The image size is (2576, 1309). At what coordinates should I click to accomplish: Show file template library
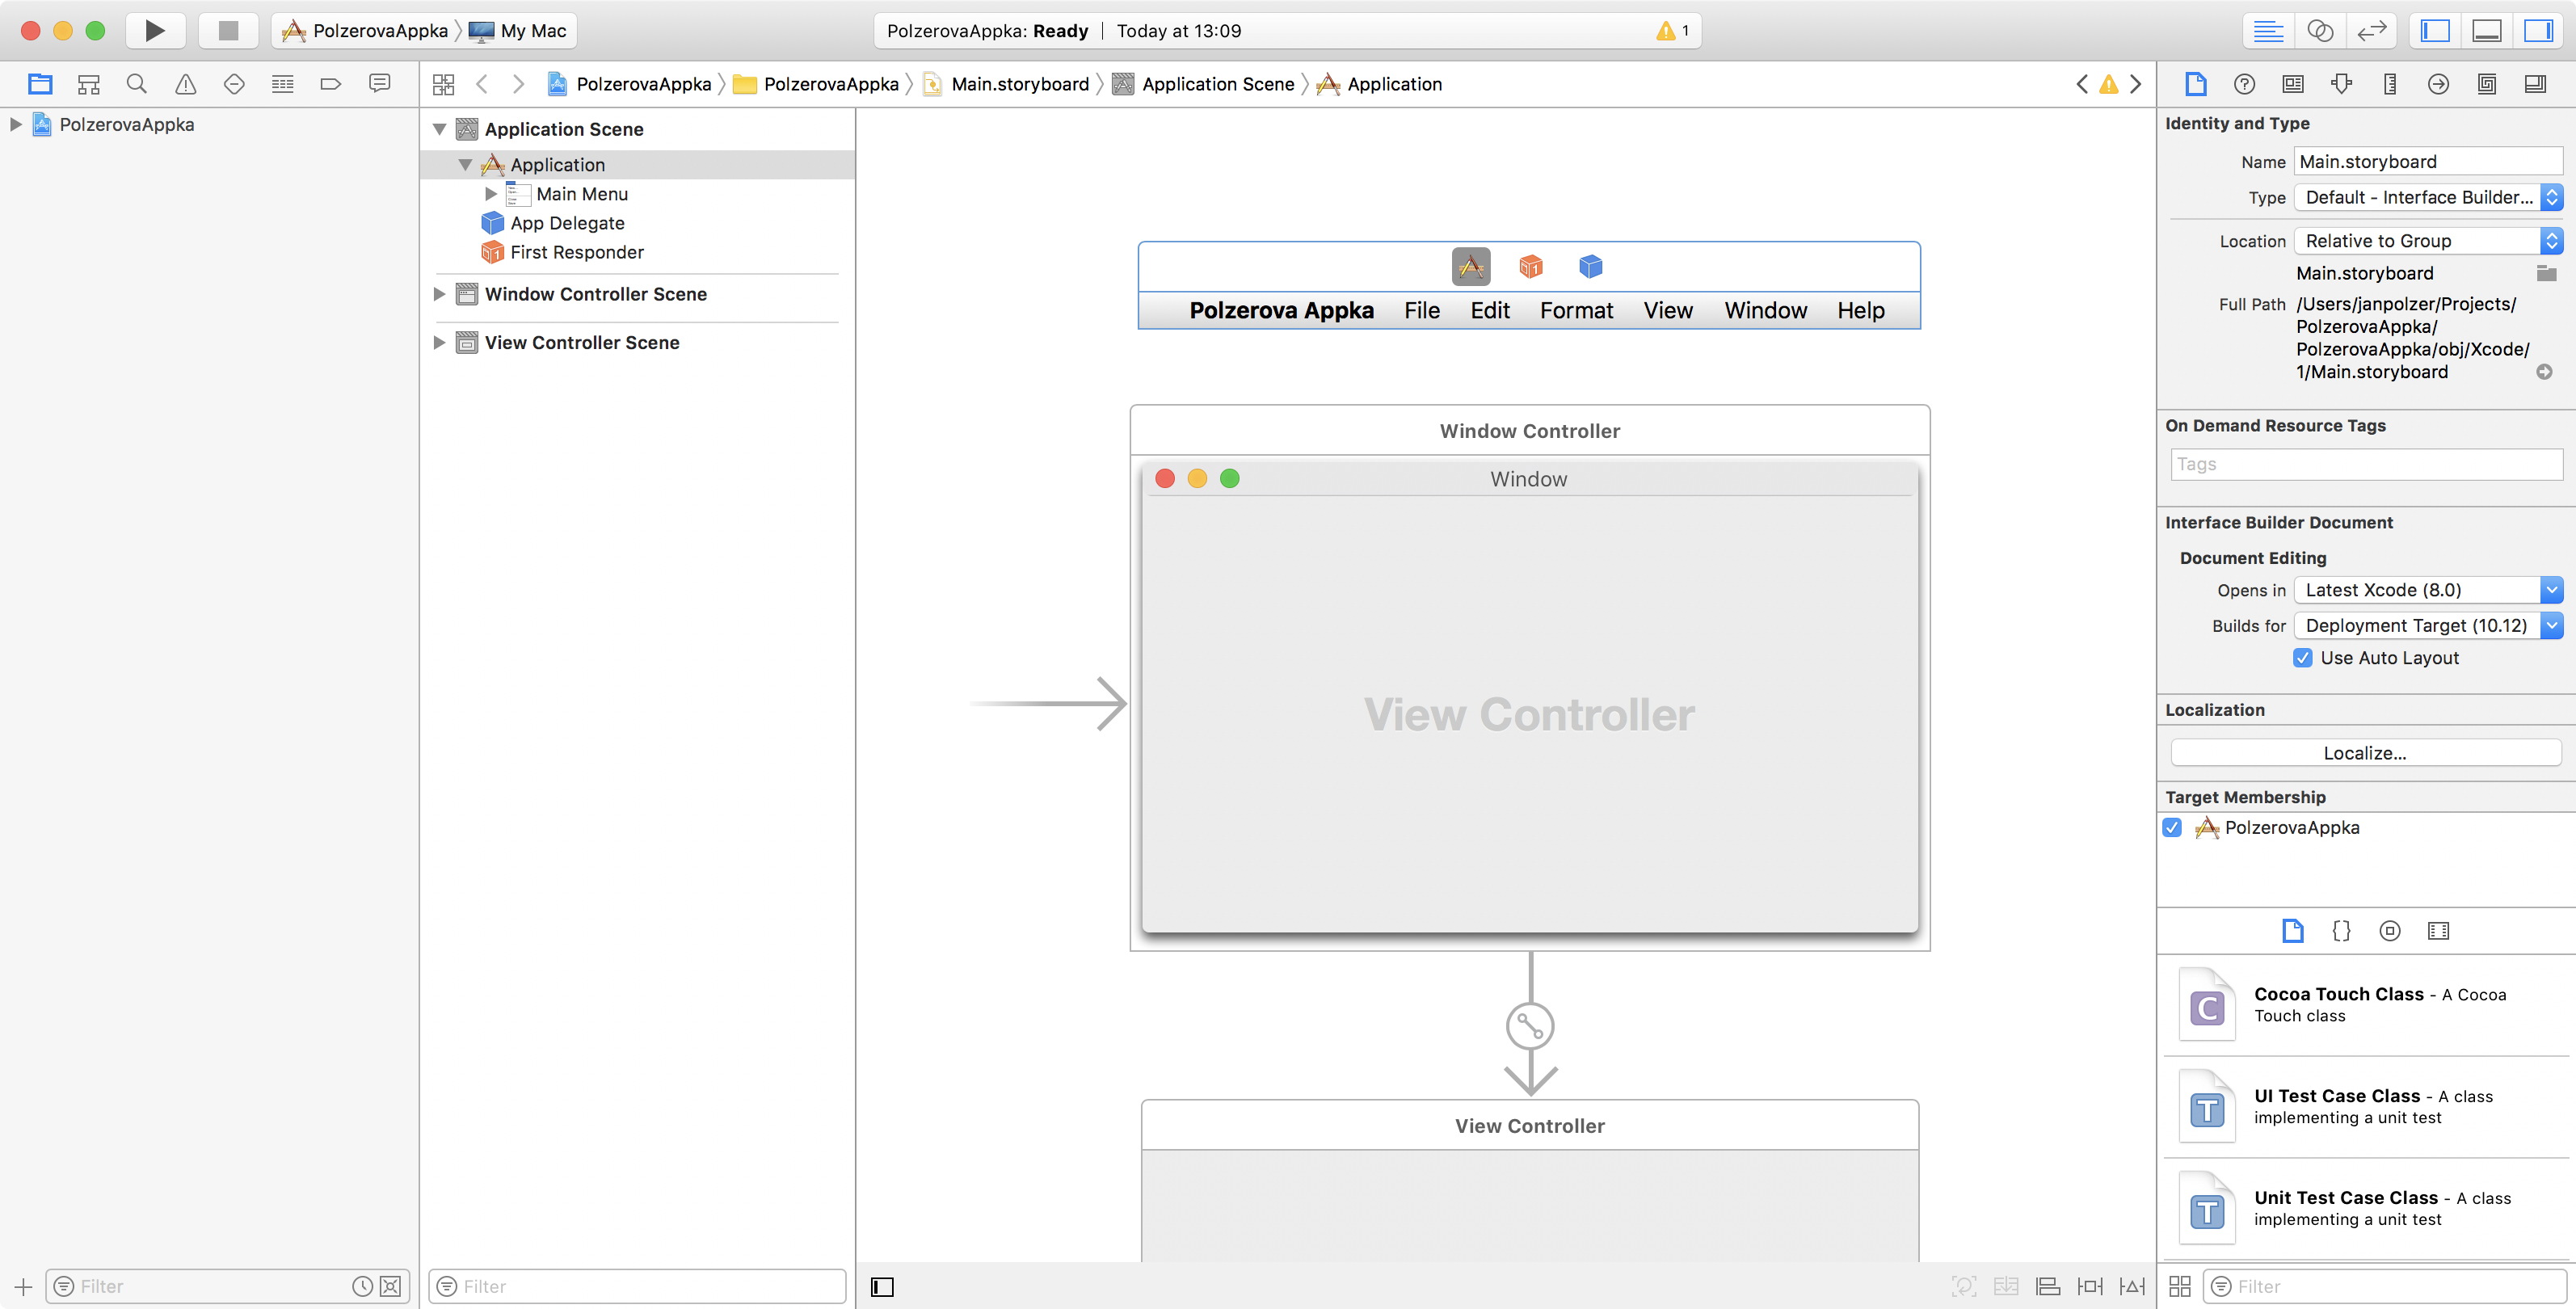2293,931
